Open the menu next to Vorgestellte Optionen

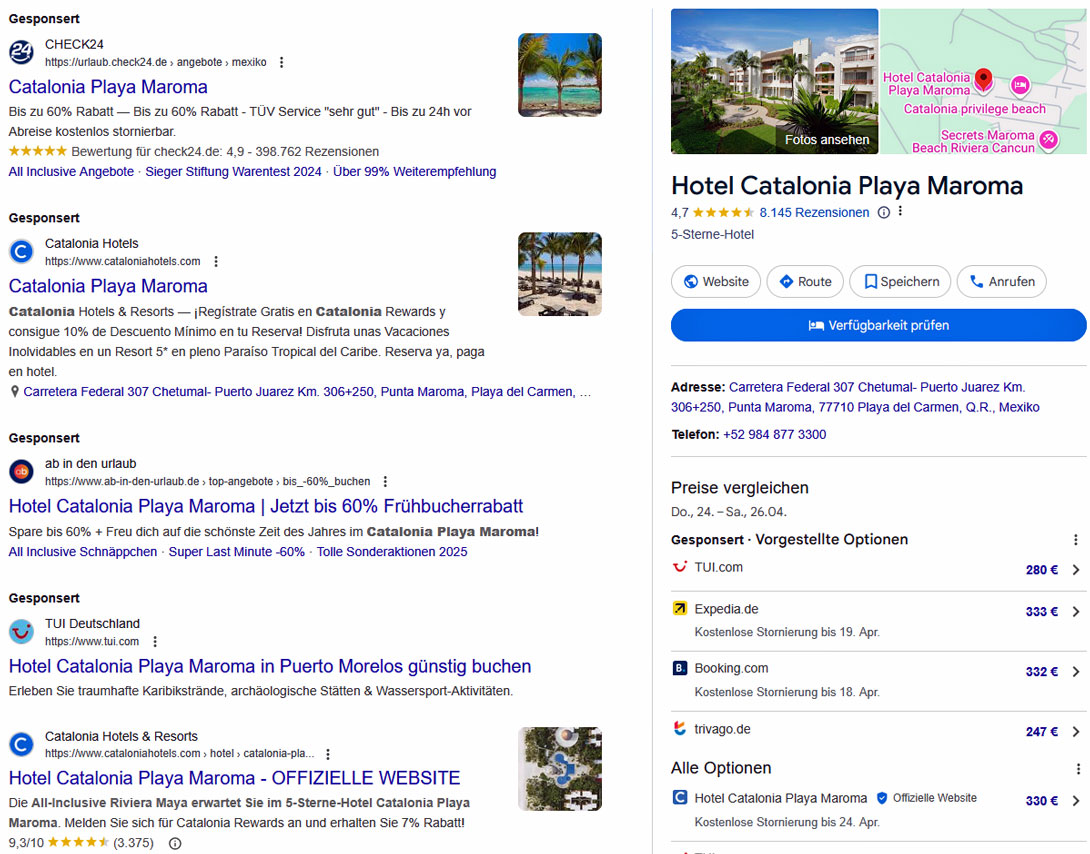pyautogui.click(x=1077, y=539)
